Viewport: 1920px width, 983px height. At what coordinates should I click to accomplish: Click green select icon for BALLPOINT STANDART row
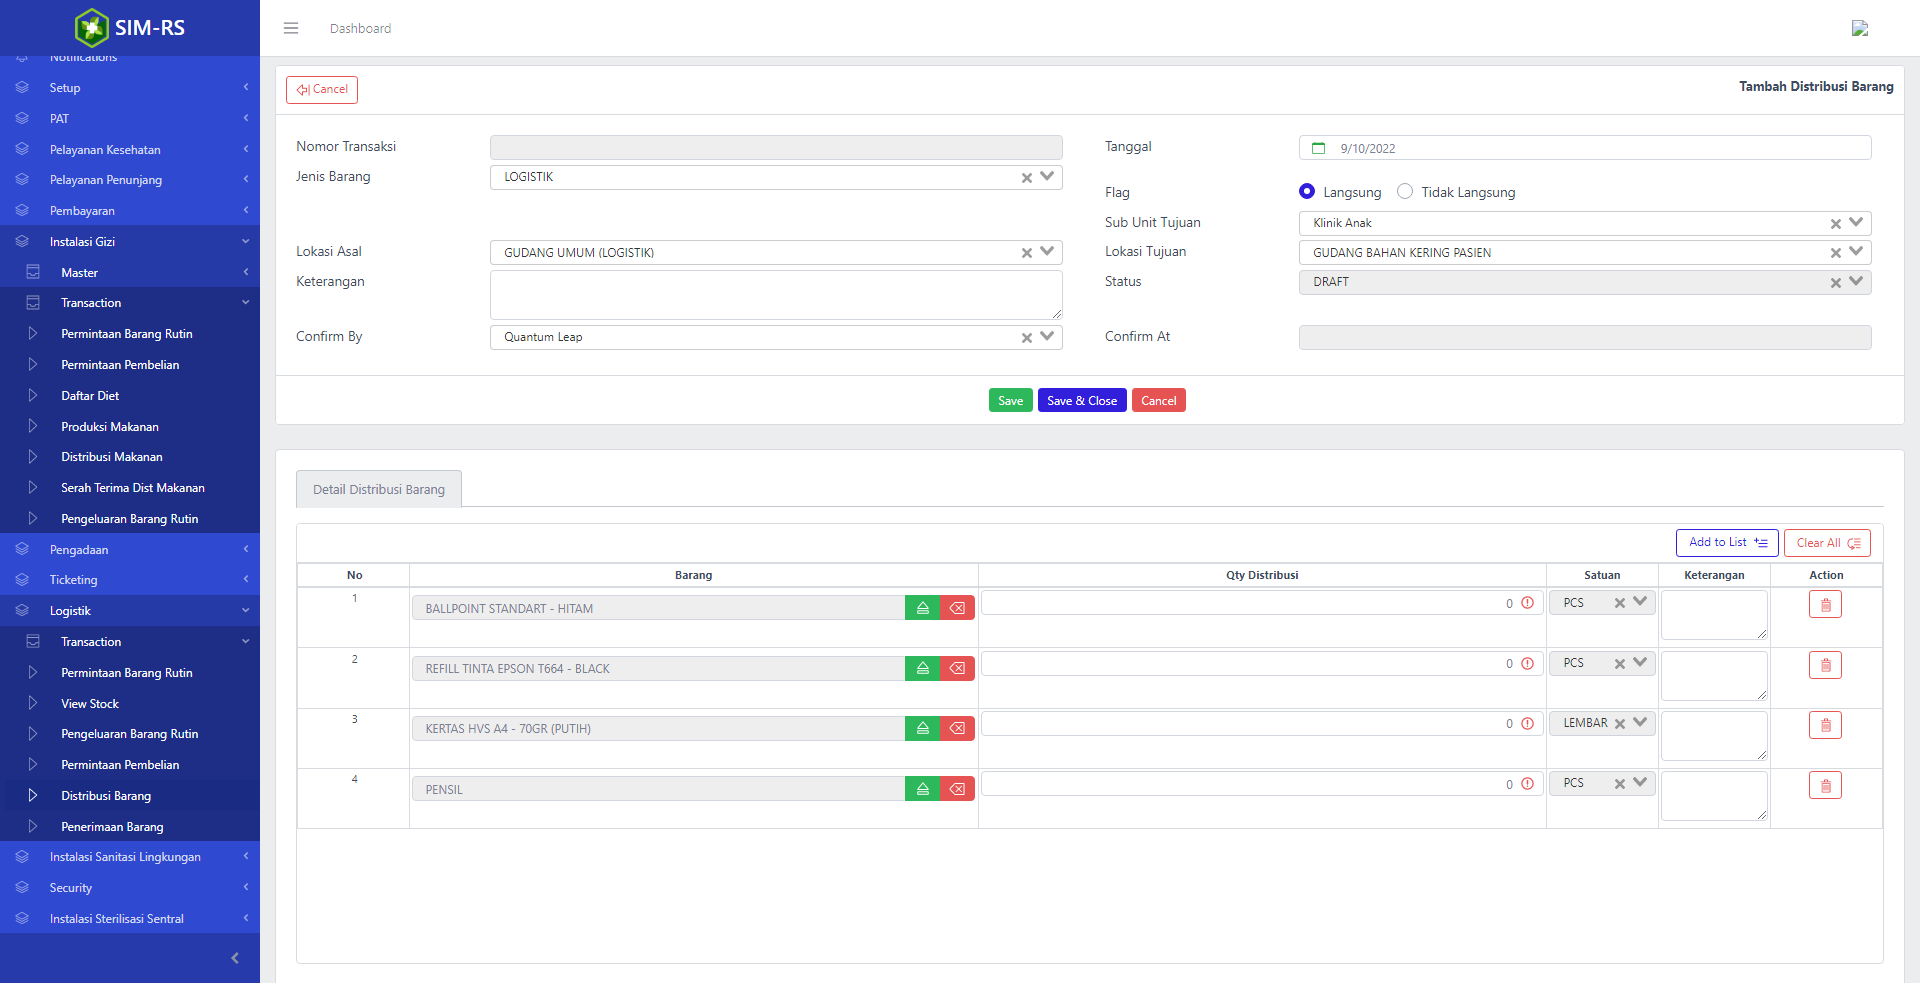pyautogui.click(x=922, y=608)
